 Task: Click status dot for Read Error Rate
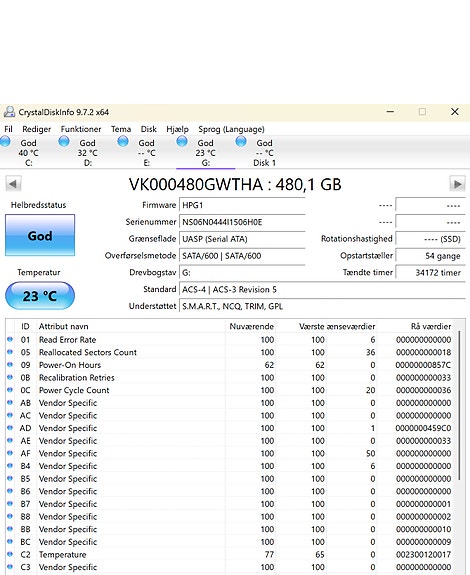(10, 340)
